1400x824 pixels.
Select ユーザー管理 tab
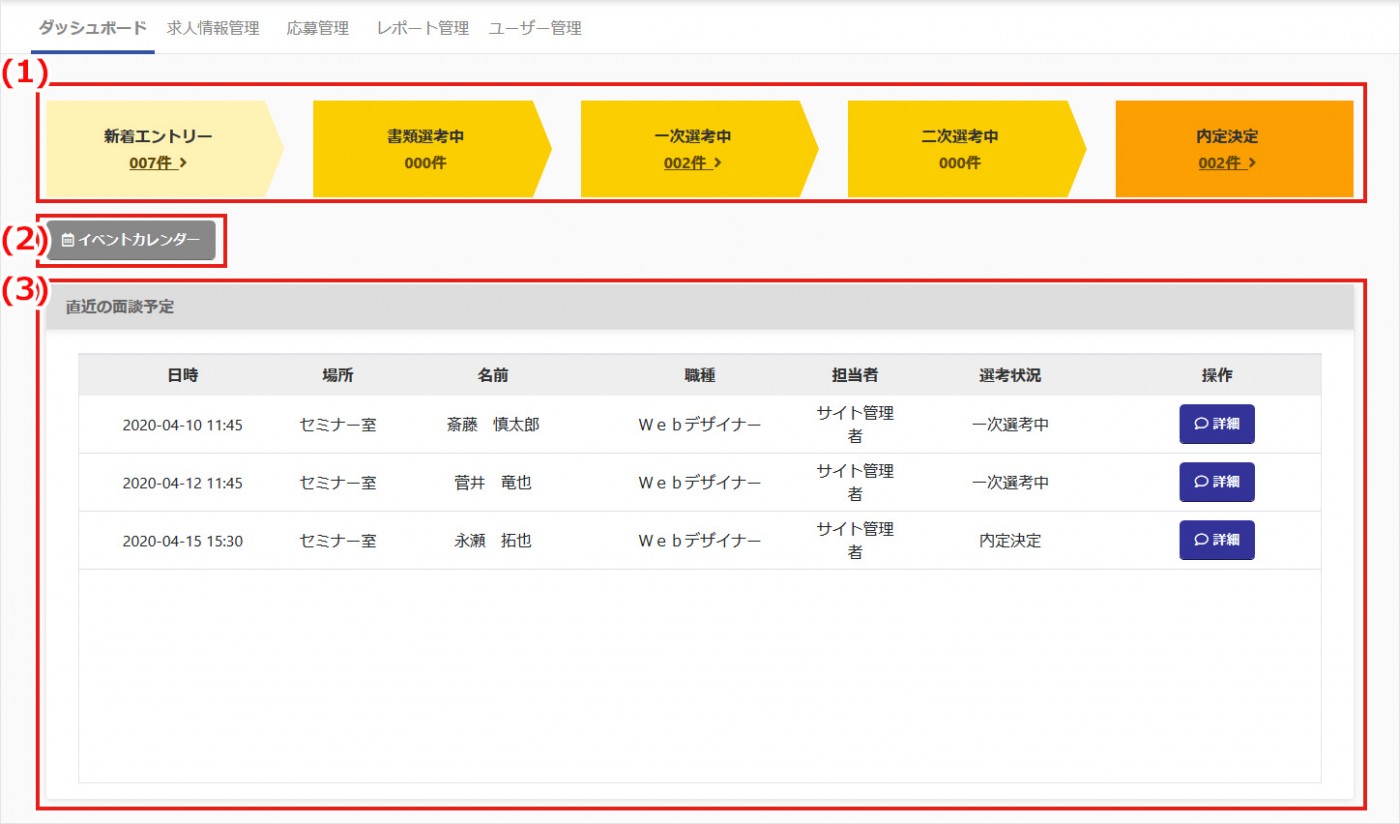coord(535,28)
